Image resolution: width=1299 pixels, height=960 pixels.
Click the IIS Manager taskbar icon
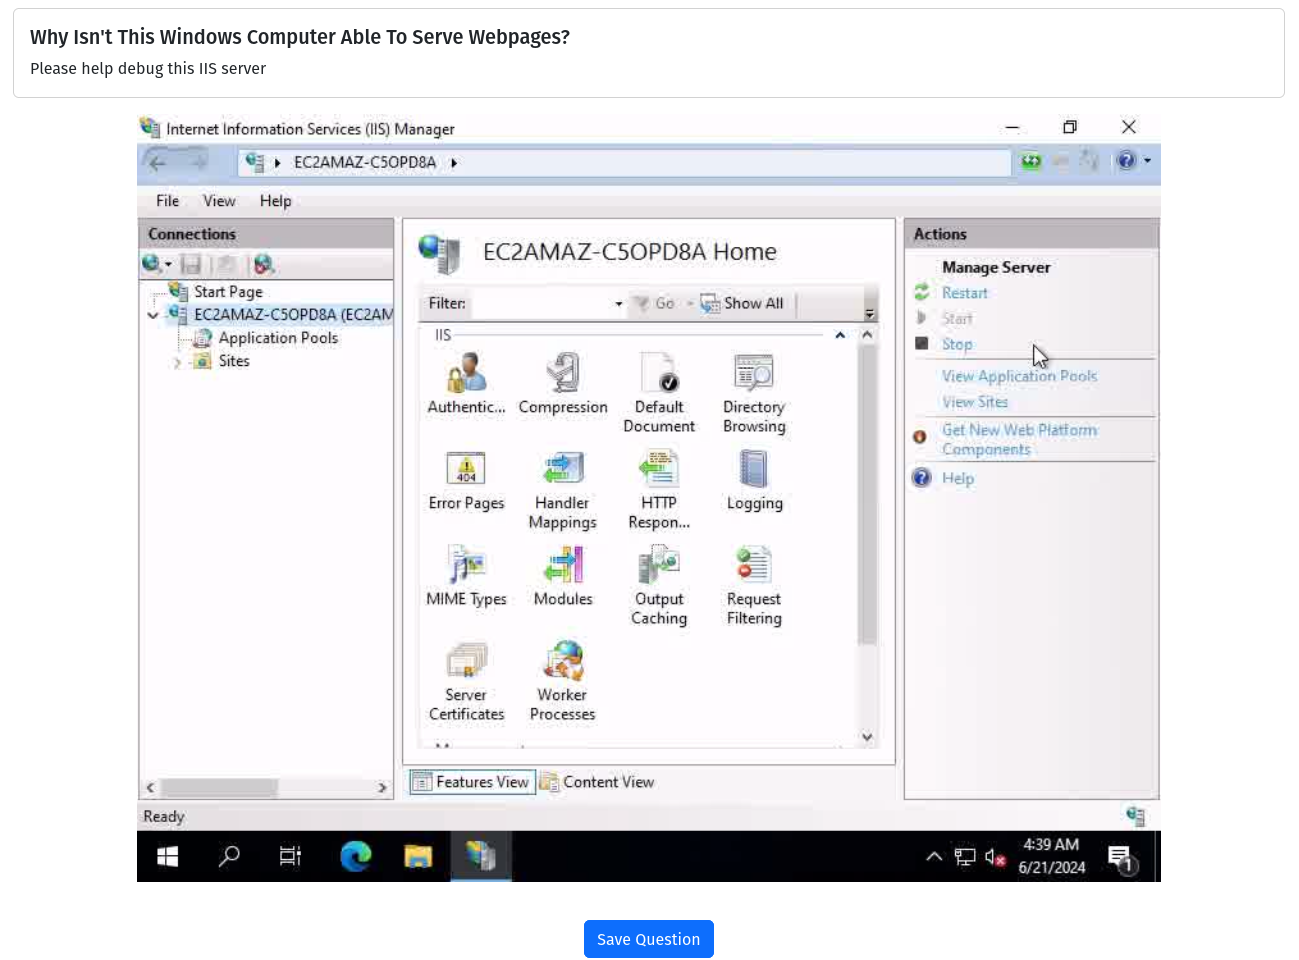pyautogui.click(x=481, y=856)
